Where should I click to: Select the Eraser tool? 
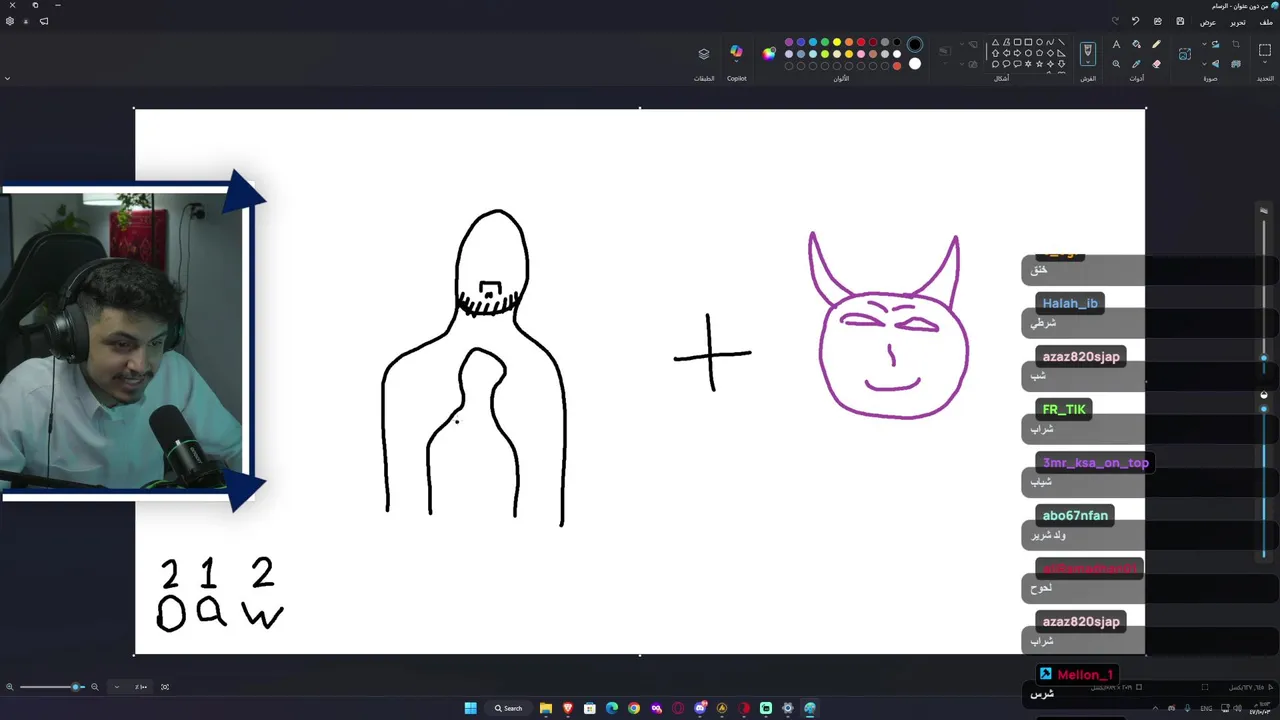tap(1156, 64)
